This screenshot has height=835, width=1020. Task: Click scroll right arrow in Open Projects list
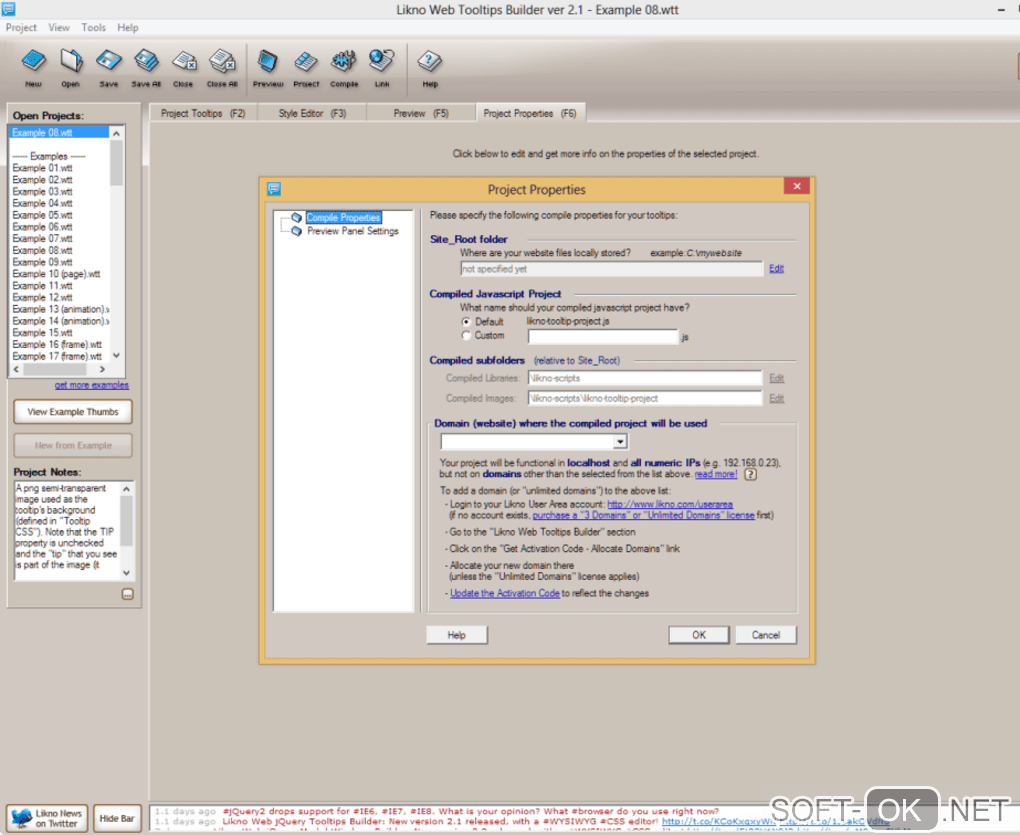[x=102, y=369]
